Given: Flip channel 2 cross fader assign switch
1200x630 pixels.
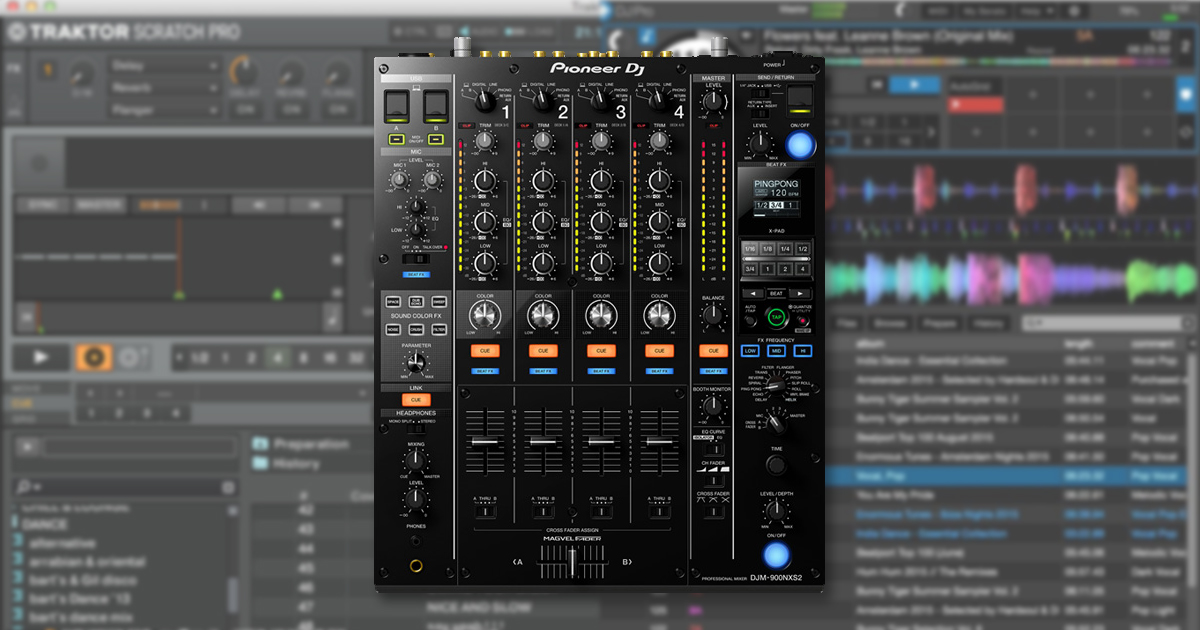Looking at the screenshot, I should (542, 511).
